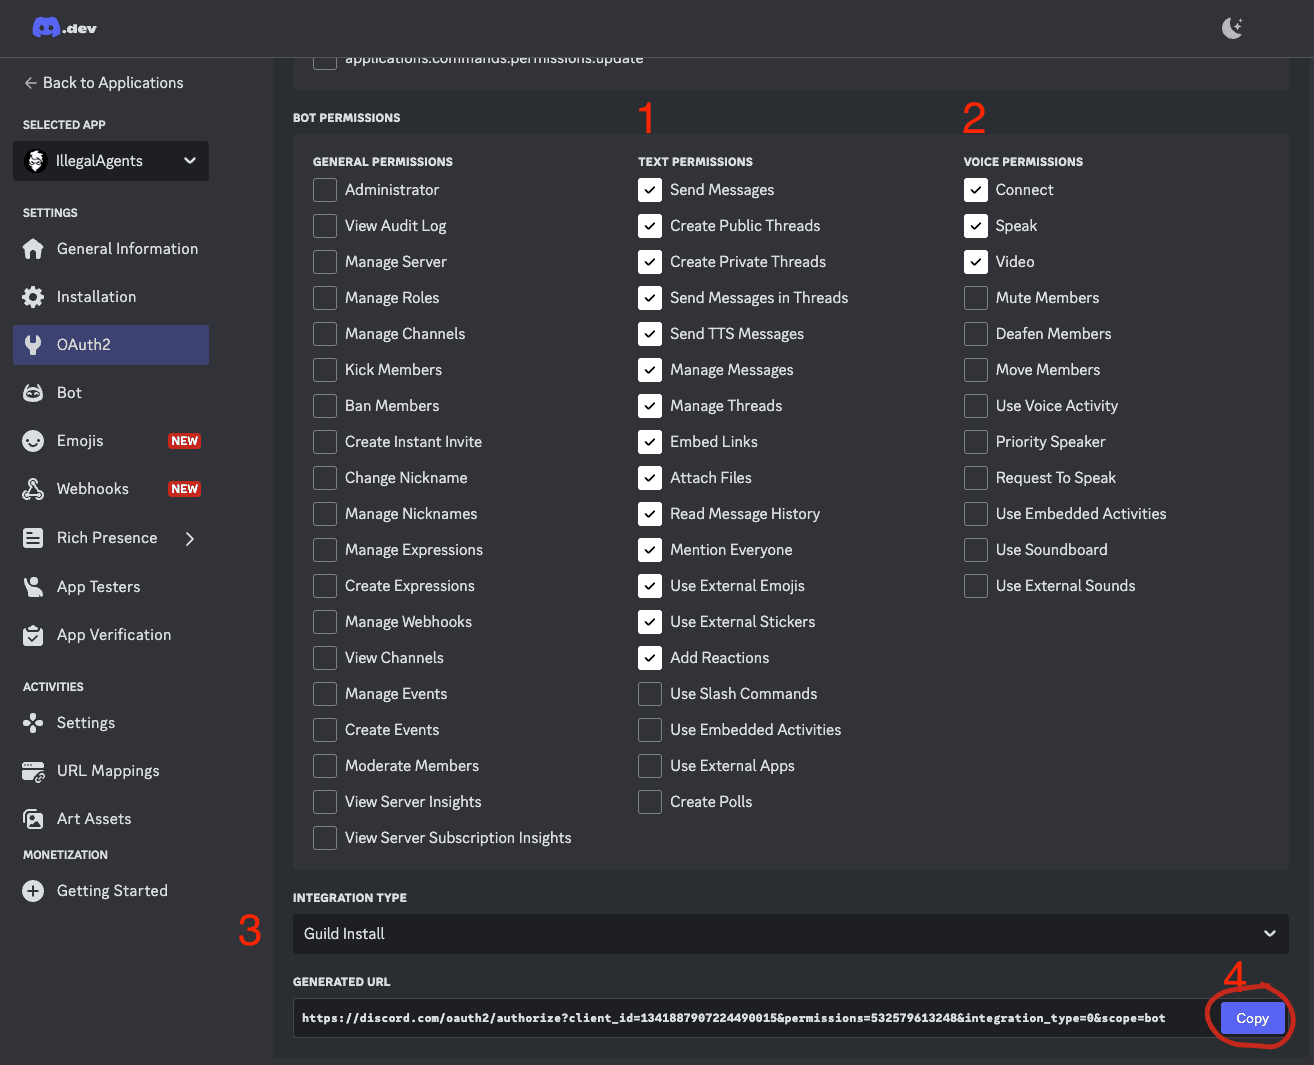The image size is (1314, 1065).
Task: Click the App Testers icon
Action: [x=33, y=587]
